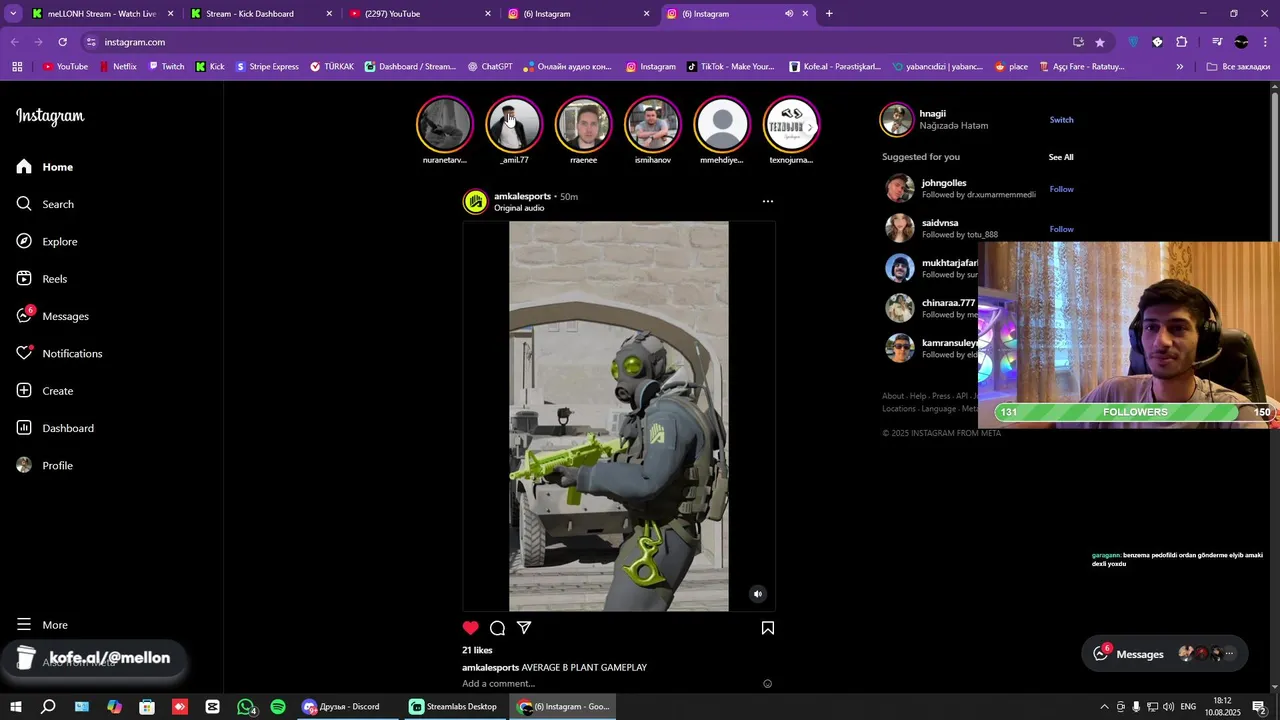
Task: Open the tab search dropdown
Action: 13,14
